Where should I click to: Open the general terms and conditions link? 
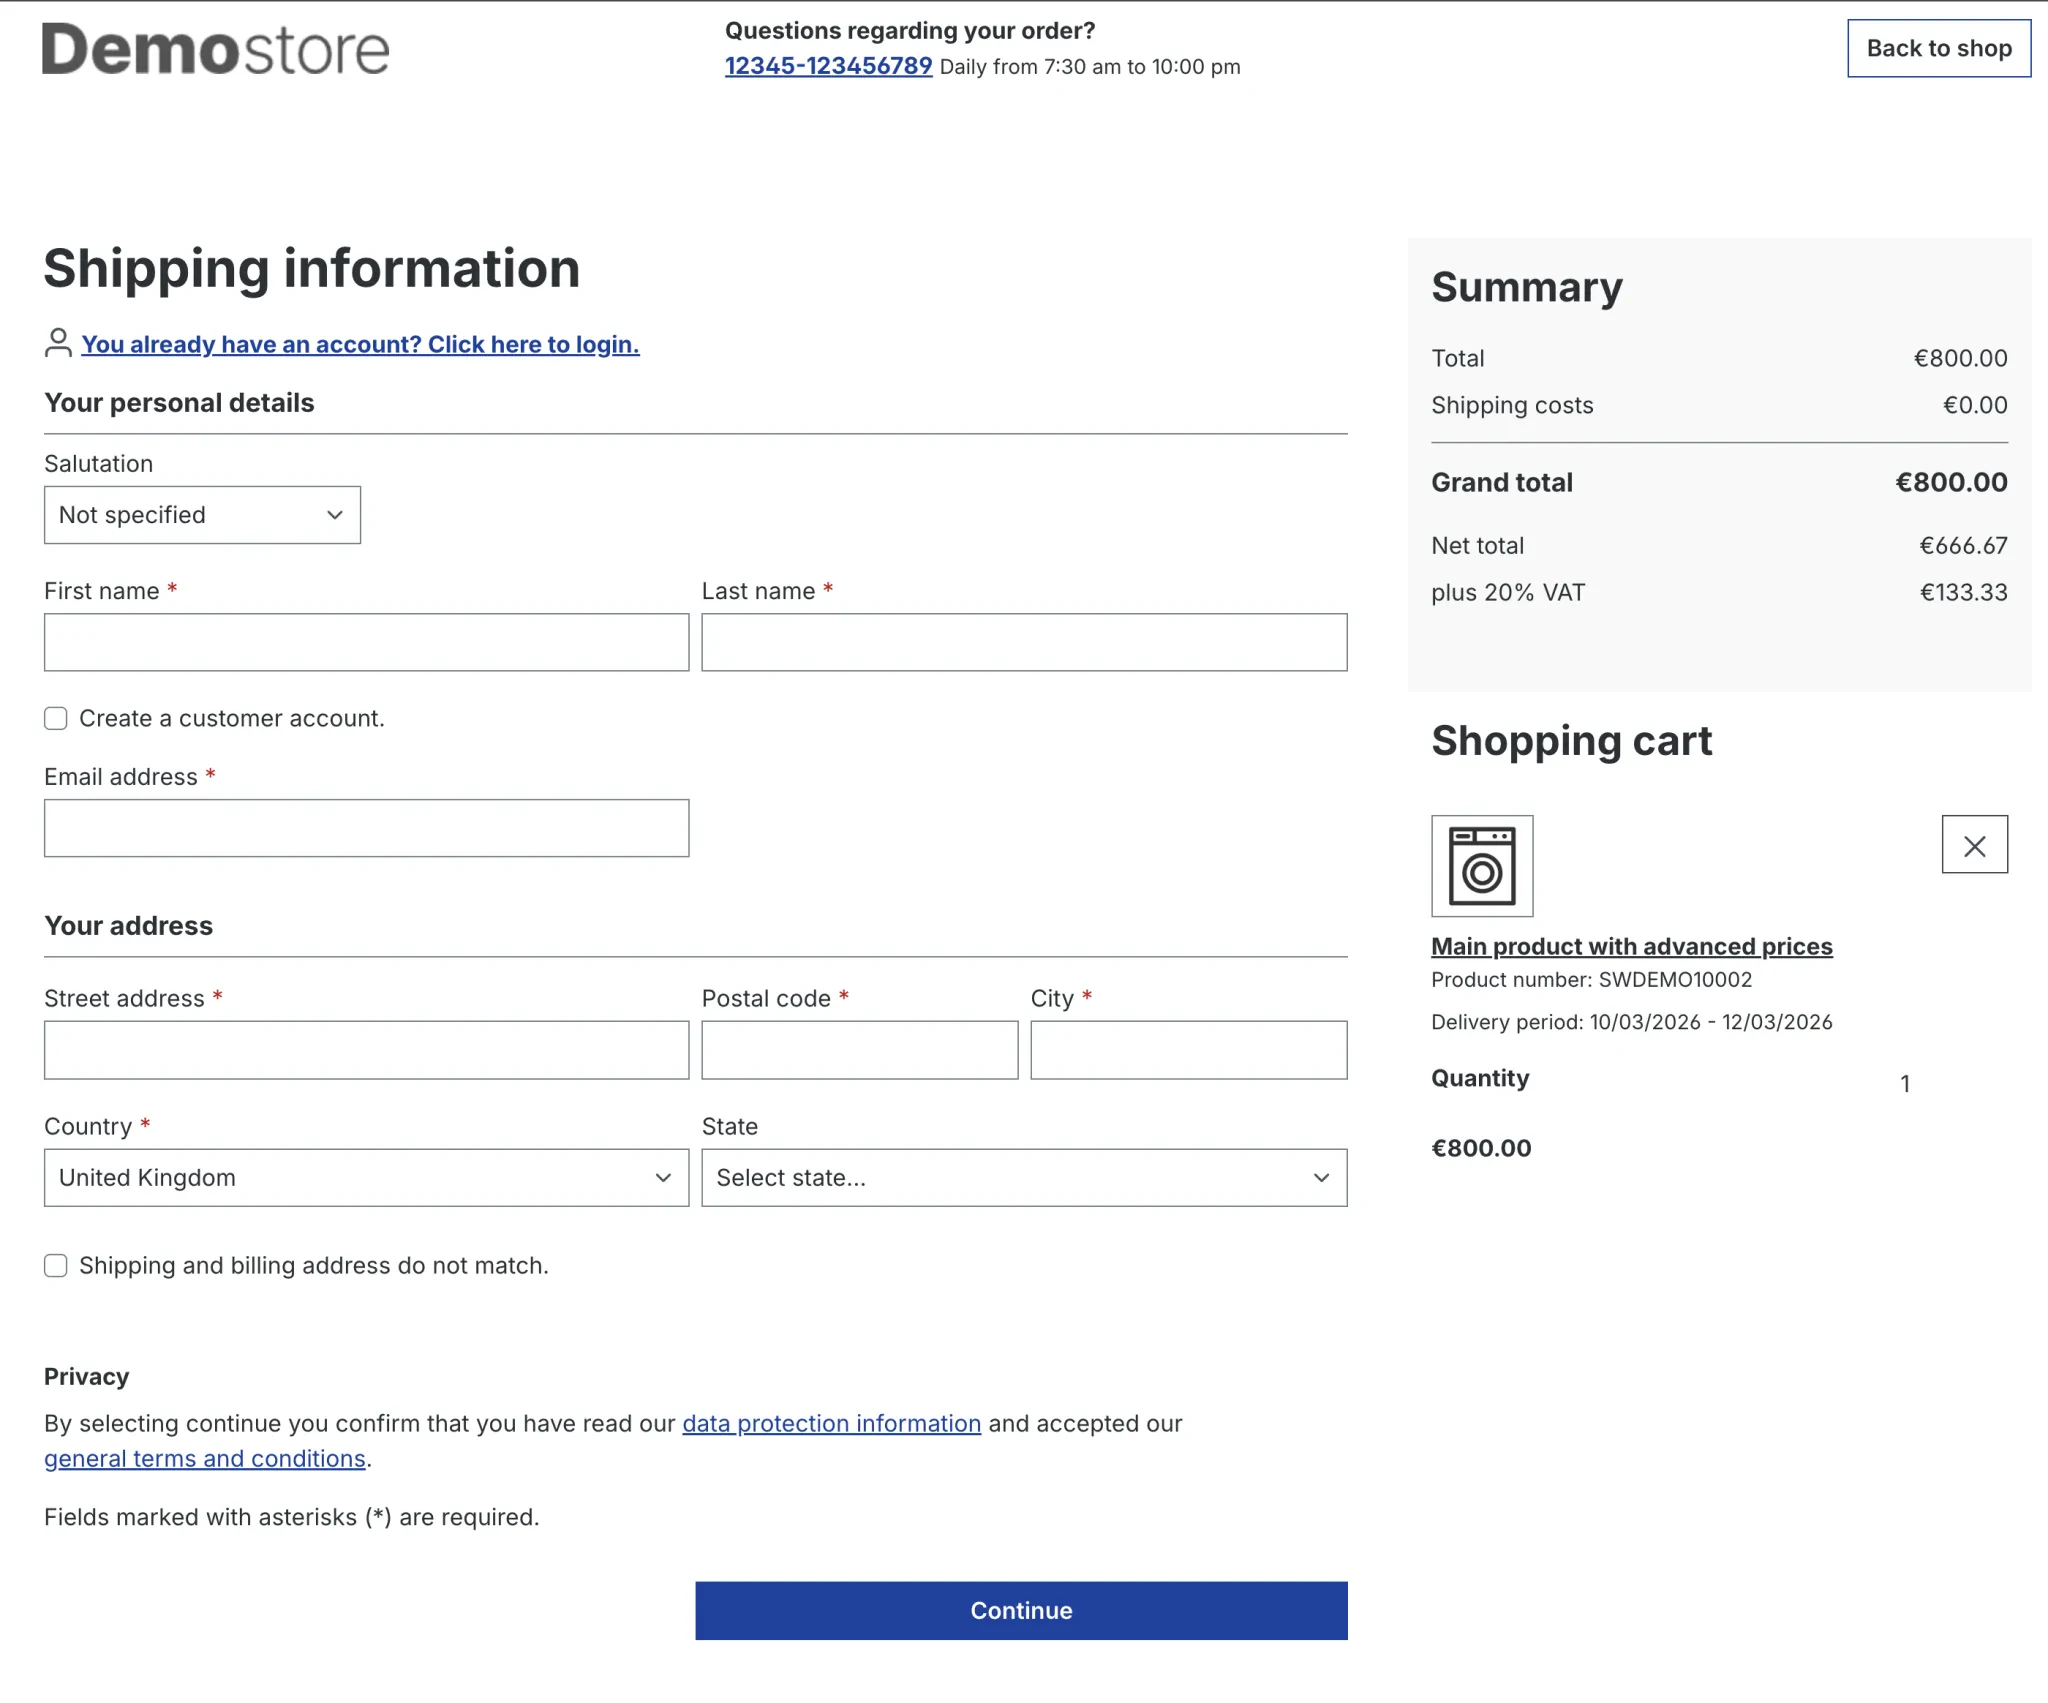click(205, 1458)
